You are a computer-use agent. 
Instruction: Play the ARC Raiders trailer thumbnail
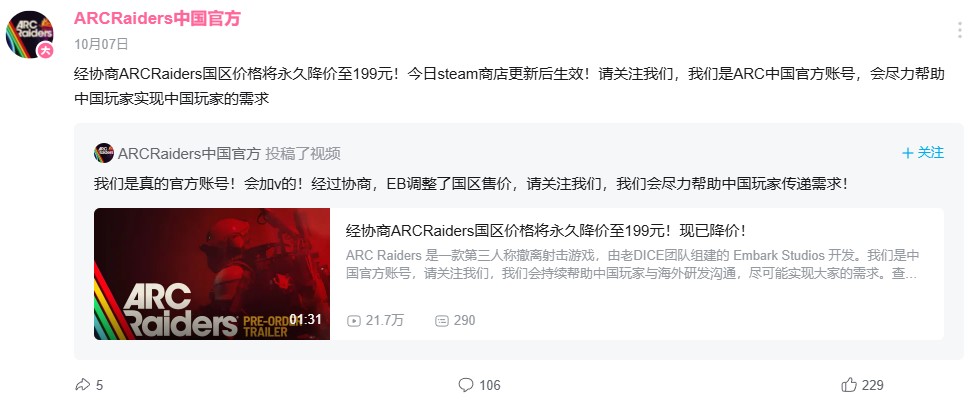212,274
